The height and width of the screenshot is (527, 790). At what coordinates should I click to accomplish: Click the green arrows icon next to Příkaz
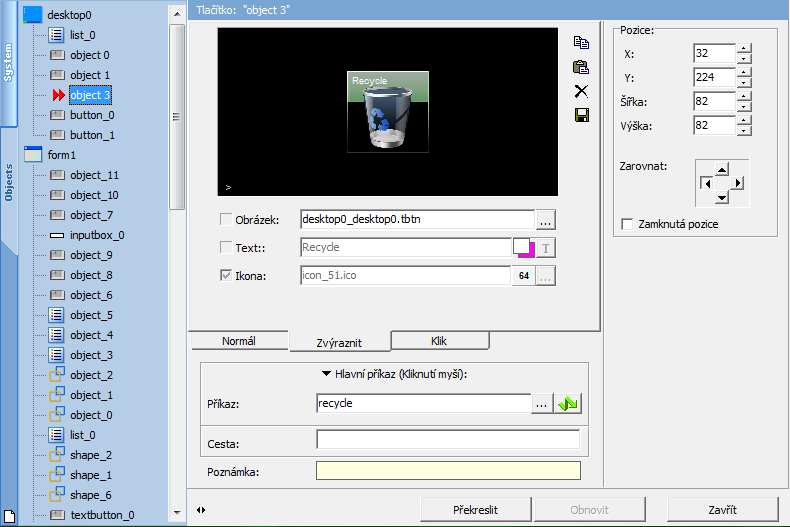pyautogui.click(x=568, y=404)
